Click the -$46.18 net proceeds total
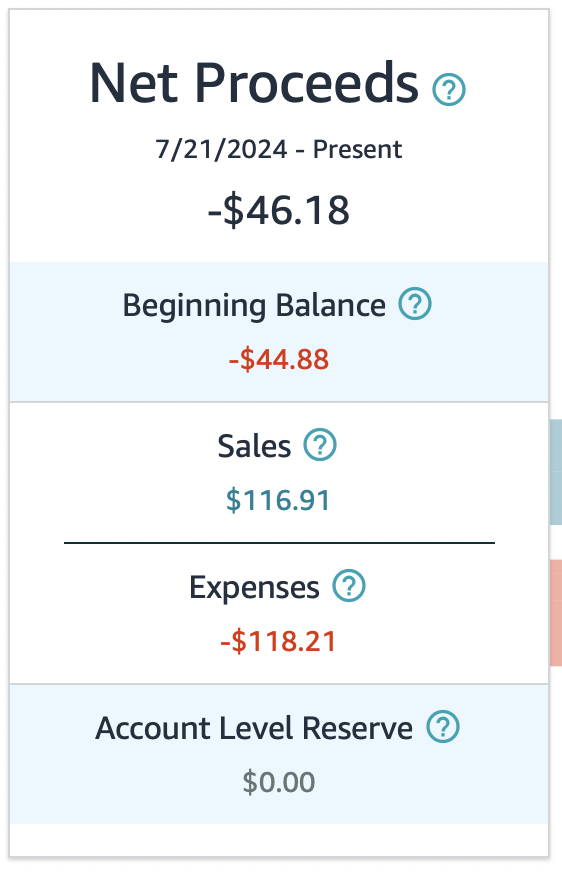The image size is (562, 872). (278, 210)
